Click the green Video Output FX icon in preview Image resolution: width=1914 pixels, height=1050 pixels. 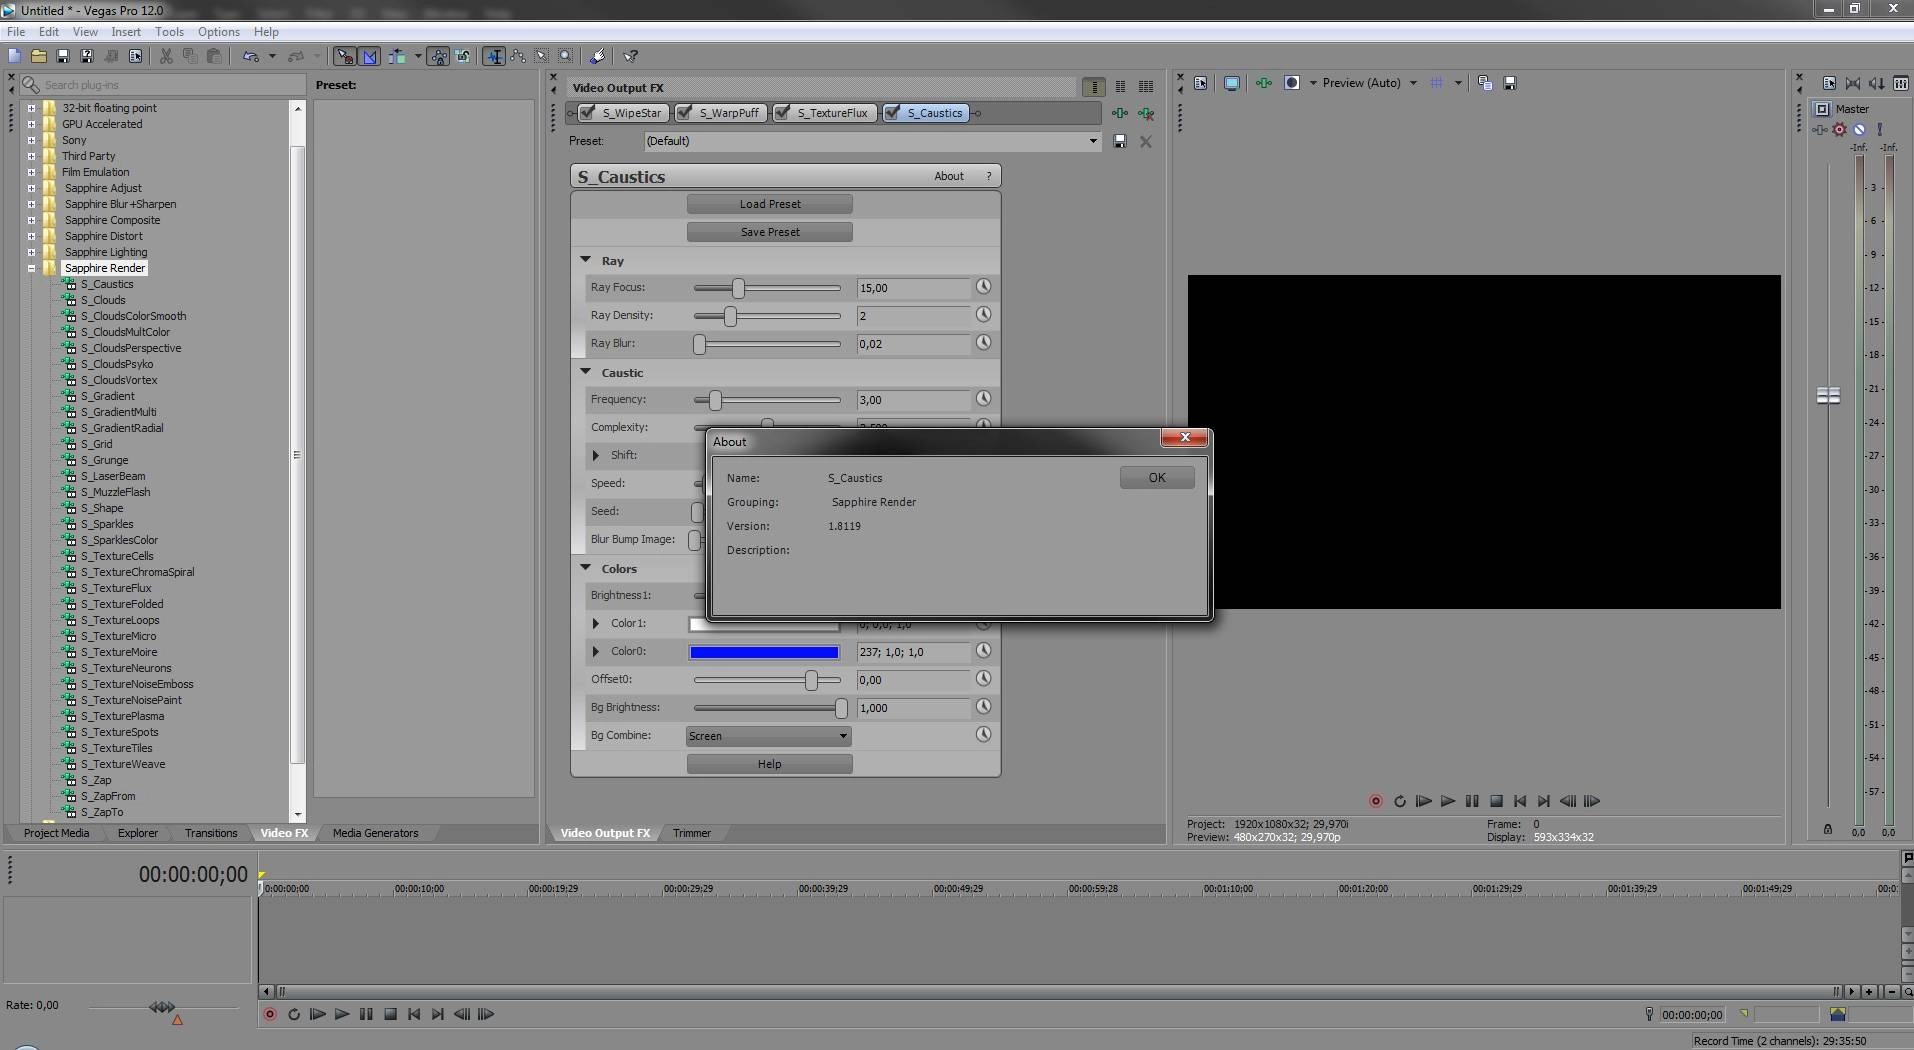click(x=1264, y=83)
